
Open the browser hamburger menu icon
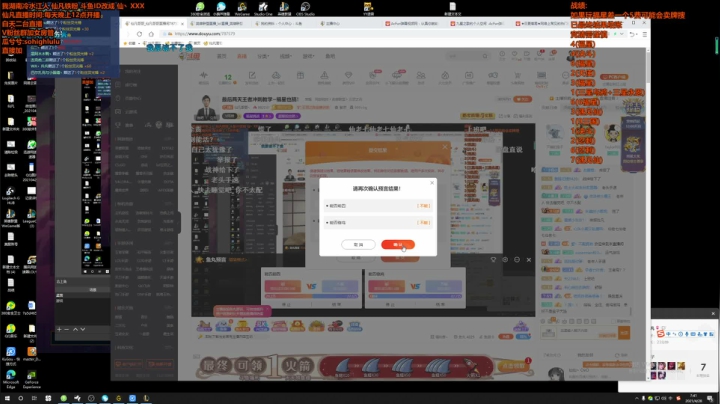tap(644, 34)
